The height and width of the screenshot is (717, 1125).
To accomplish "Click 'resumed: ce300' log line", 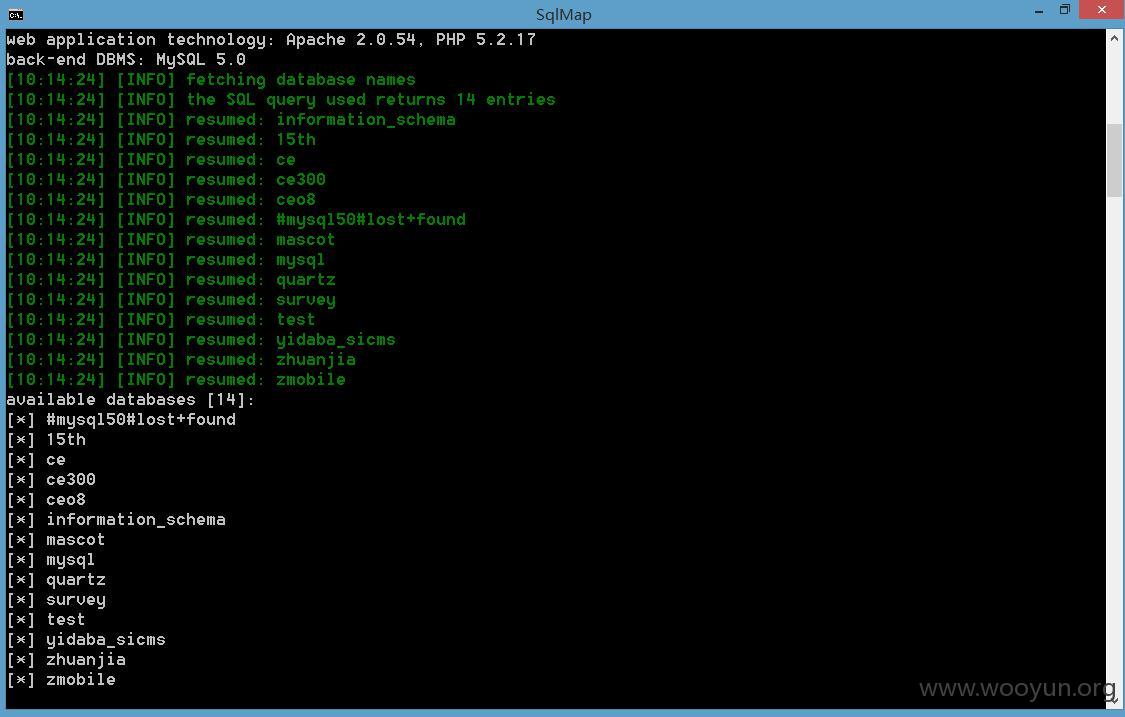I will pos(166,180).
